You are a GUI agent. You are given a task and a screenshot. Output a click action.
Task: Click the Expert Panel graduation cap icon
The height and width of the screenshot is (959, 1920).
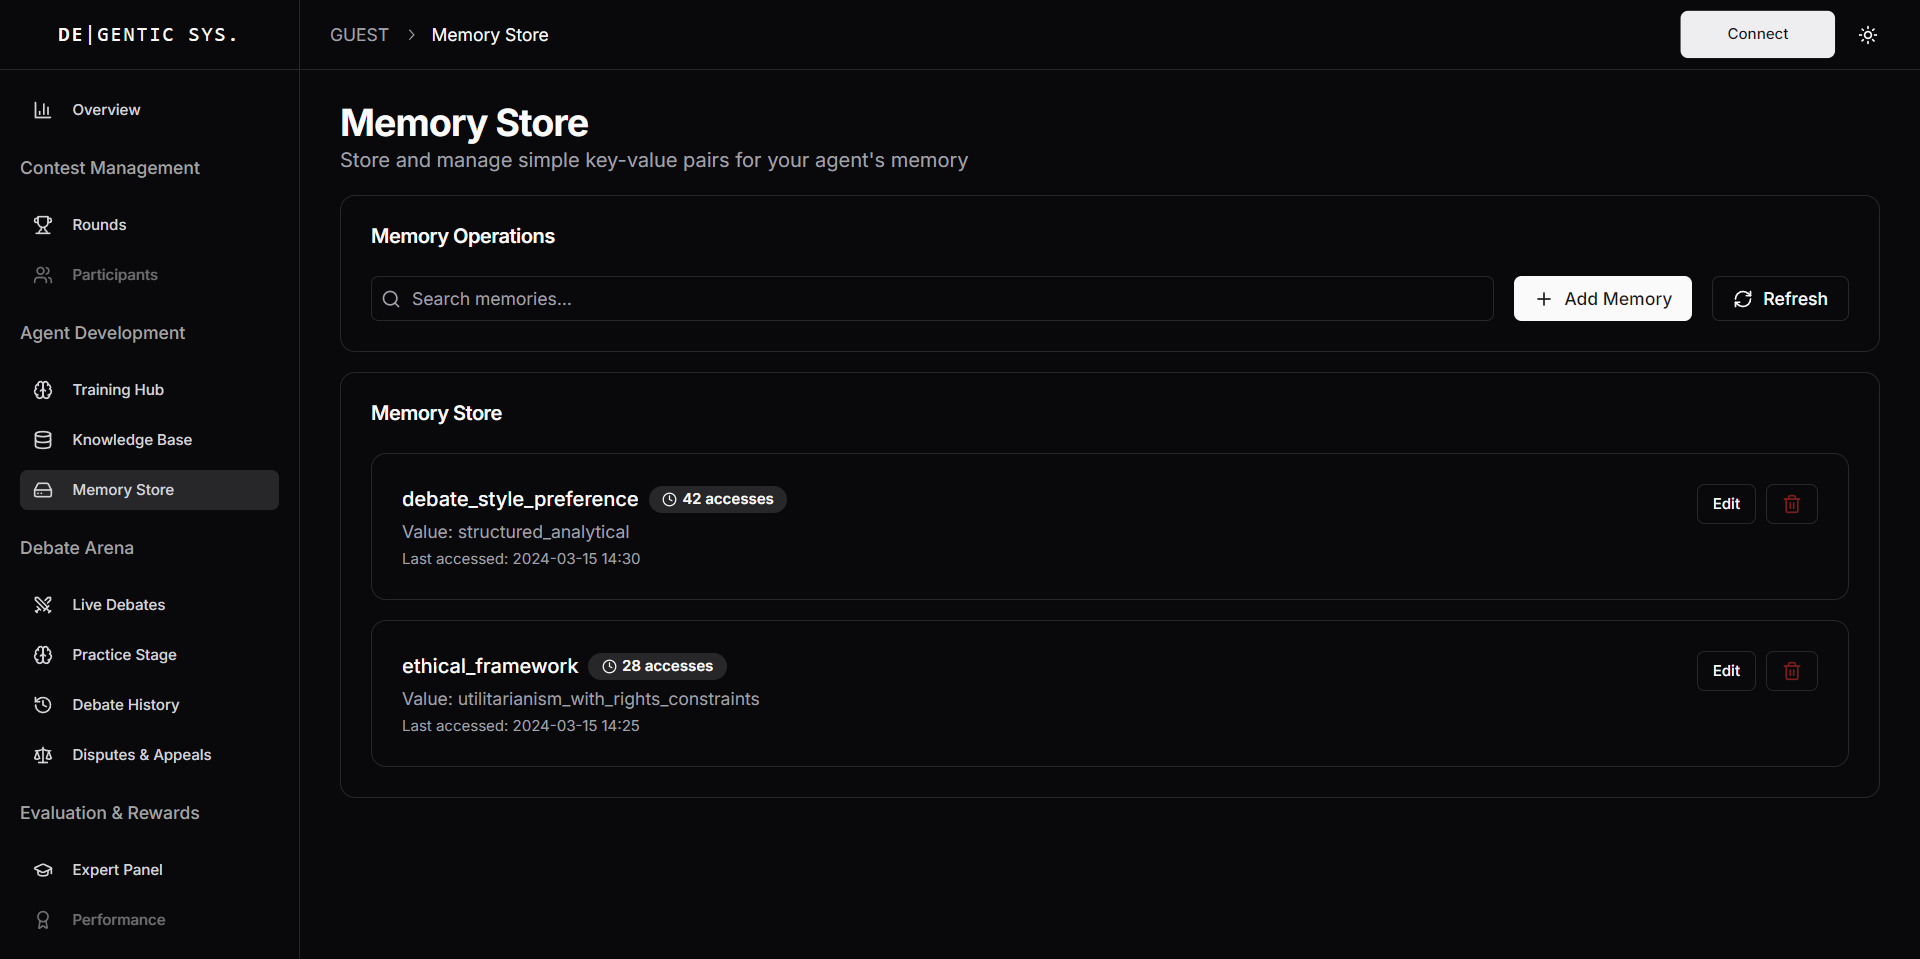[42, 870]
